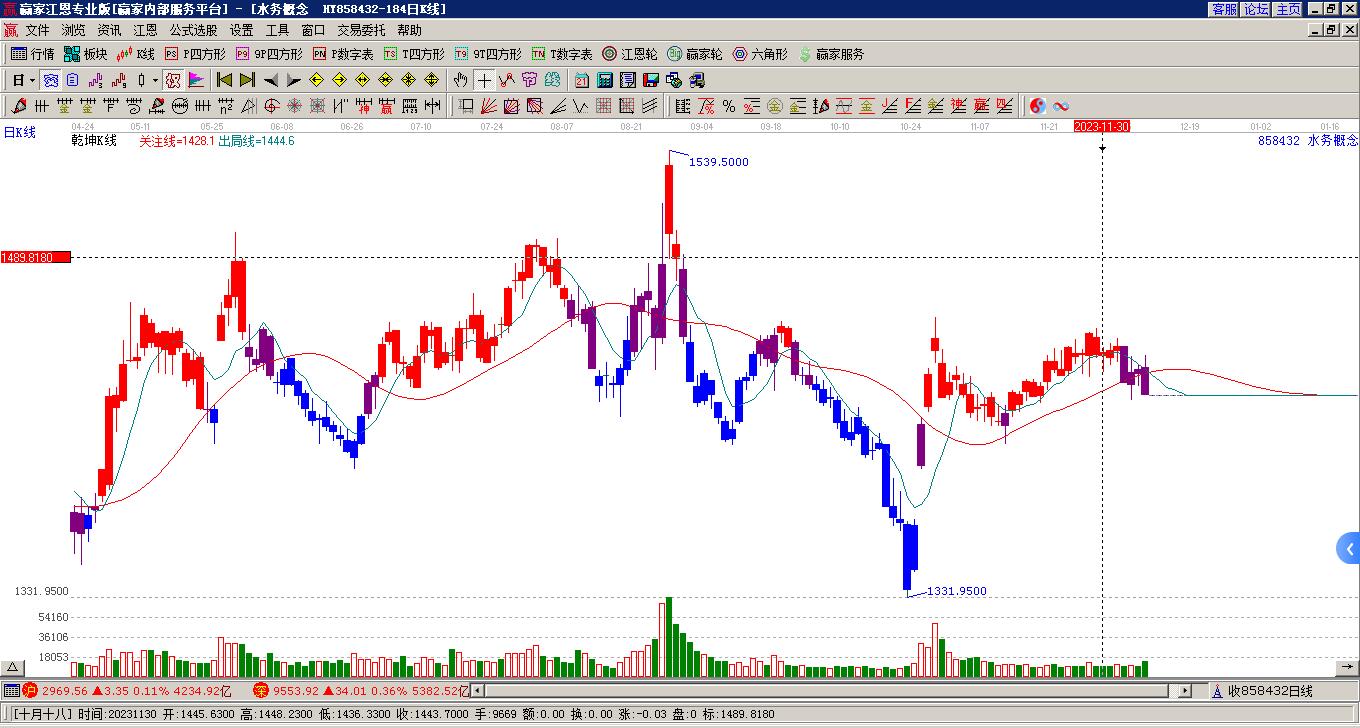1360x728 pixels.
Task: Click the 1489.8180 red price tag
Action: (x=35, y=257)
